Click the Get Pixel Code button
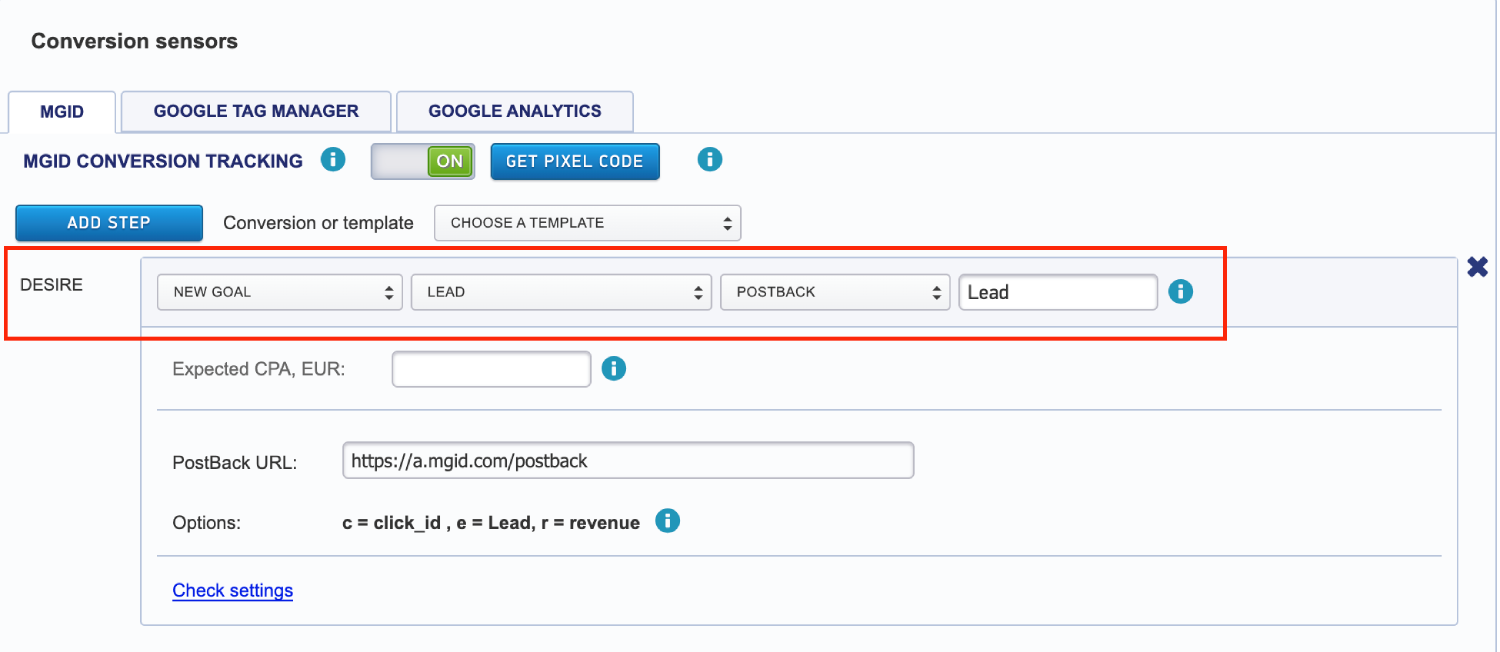The height and width of the screenshot is (652, 1500). (x=575, y=161)
